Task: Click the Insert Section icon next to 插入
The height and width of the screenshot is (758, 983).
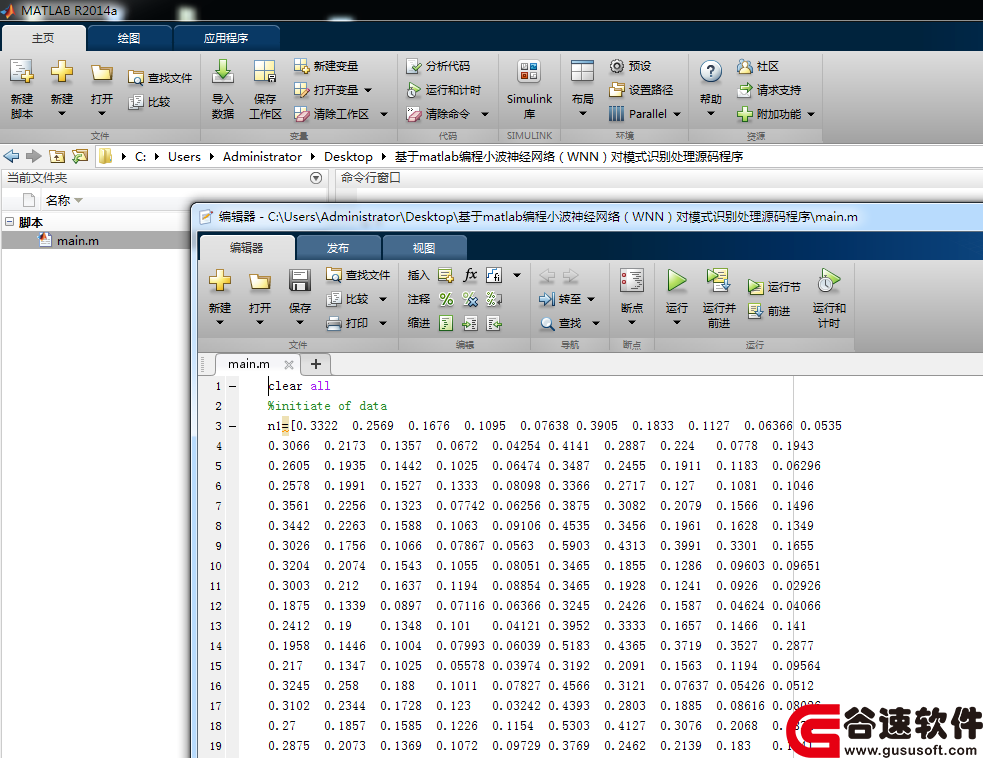Action: tap(446, 275)
